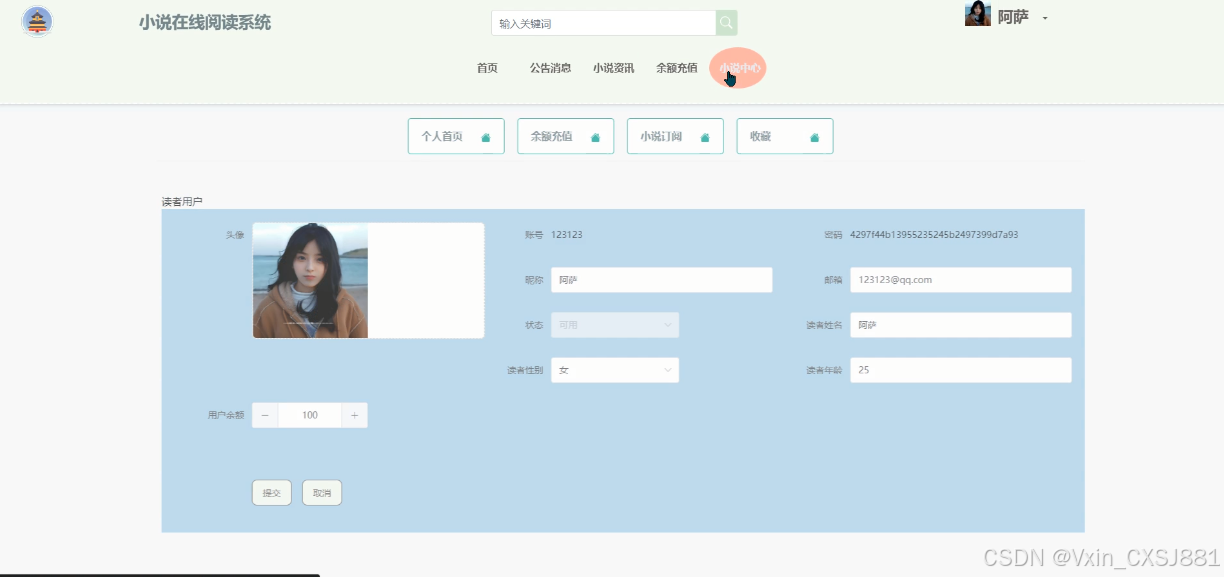
Task: Click the 邮箱 input with 123123@qq.com
Action: (961, 280)
